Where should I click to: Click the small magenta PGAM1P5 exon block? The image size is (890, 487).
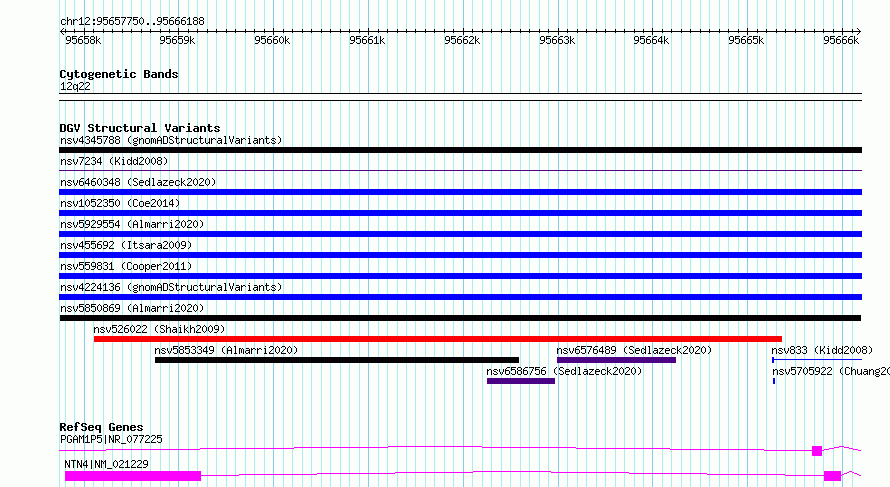tap(817, 451)
